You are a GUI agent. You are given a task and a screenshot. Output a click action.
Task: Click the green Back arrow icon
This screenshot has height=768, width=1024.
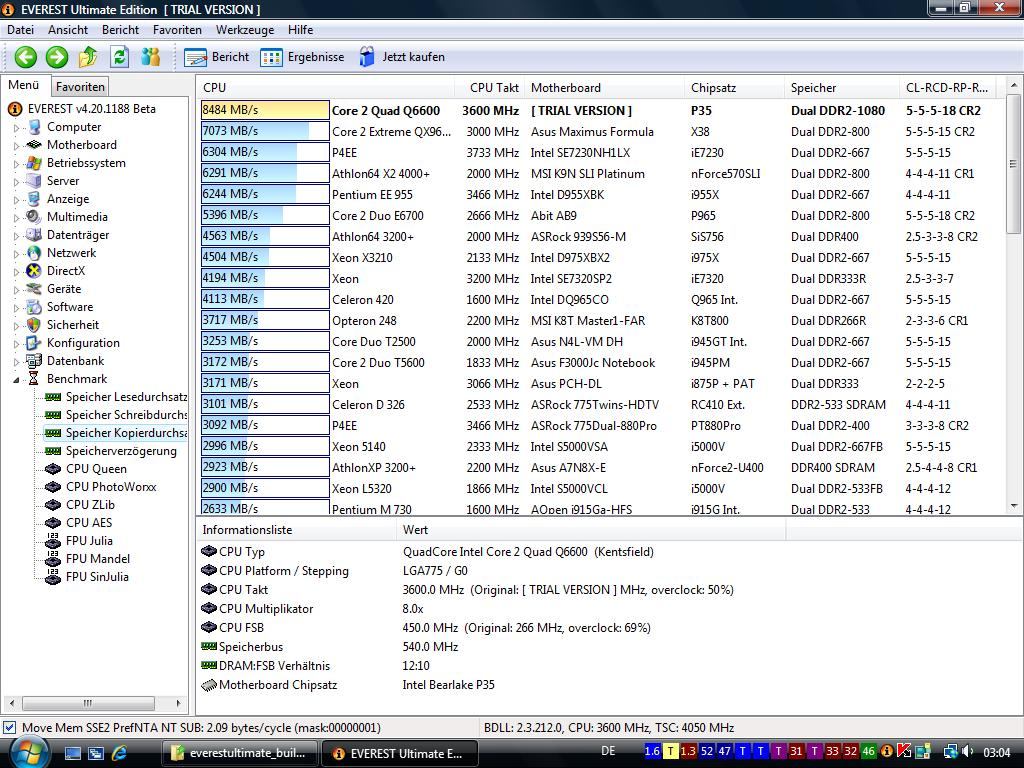click(x=25, y=57)
